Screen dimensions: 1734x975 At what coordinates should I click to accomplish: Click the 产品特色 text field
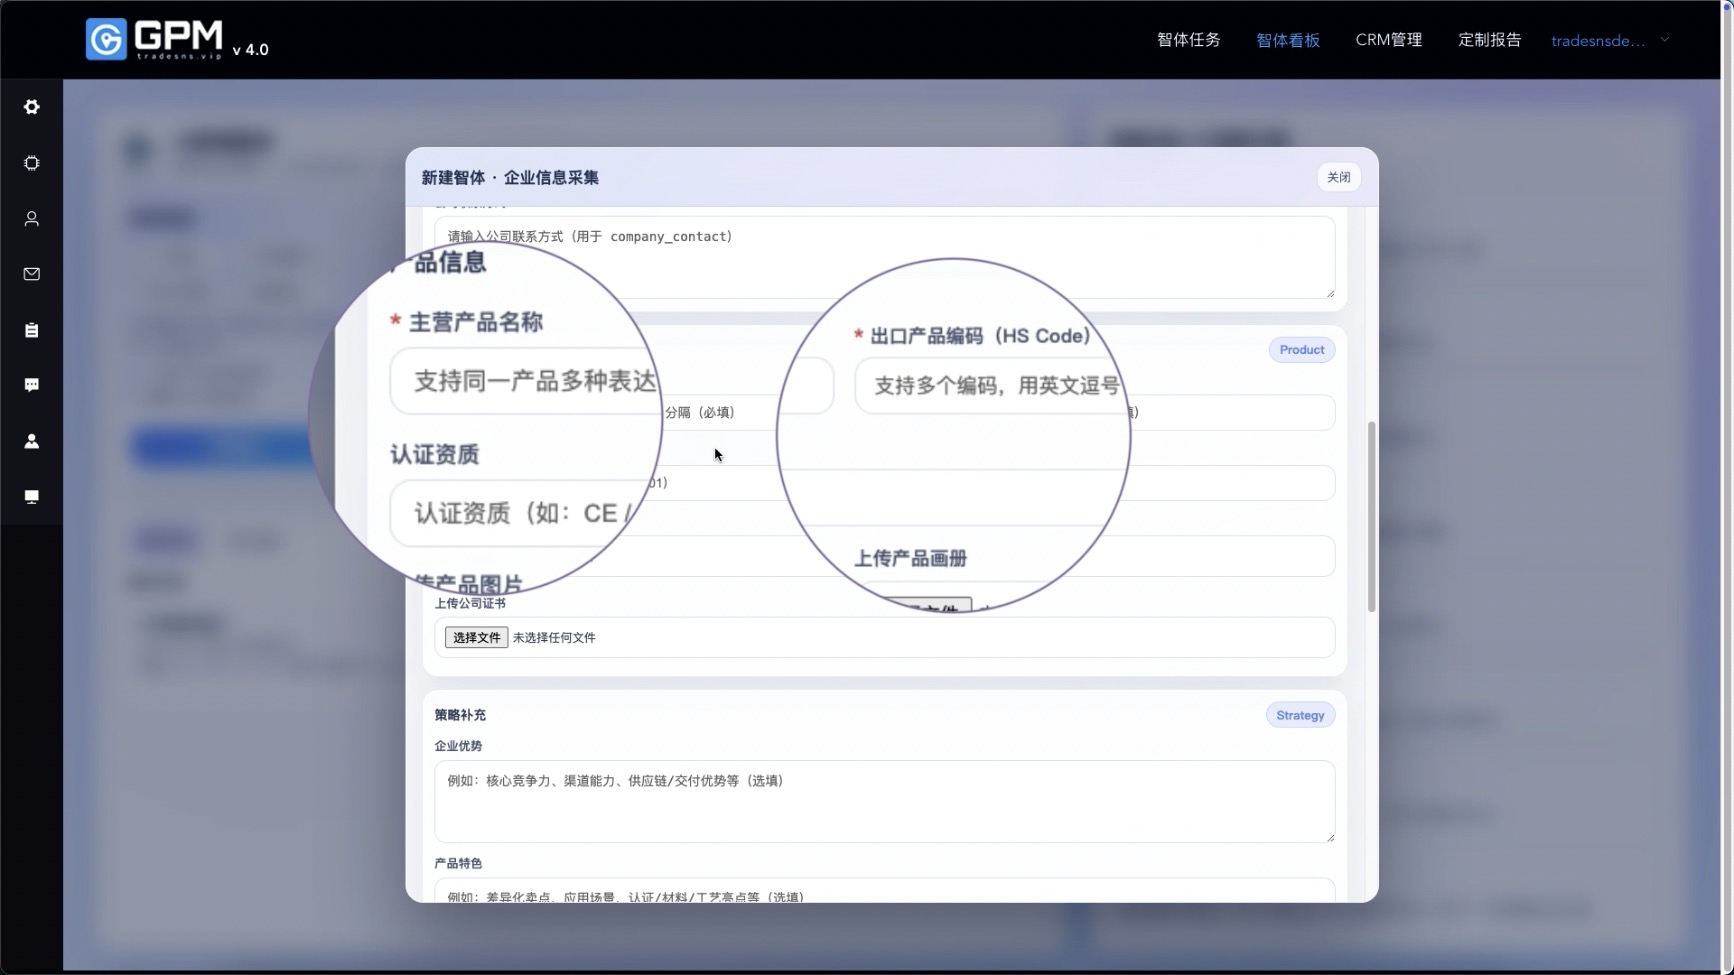click(x=884, y=890)
